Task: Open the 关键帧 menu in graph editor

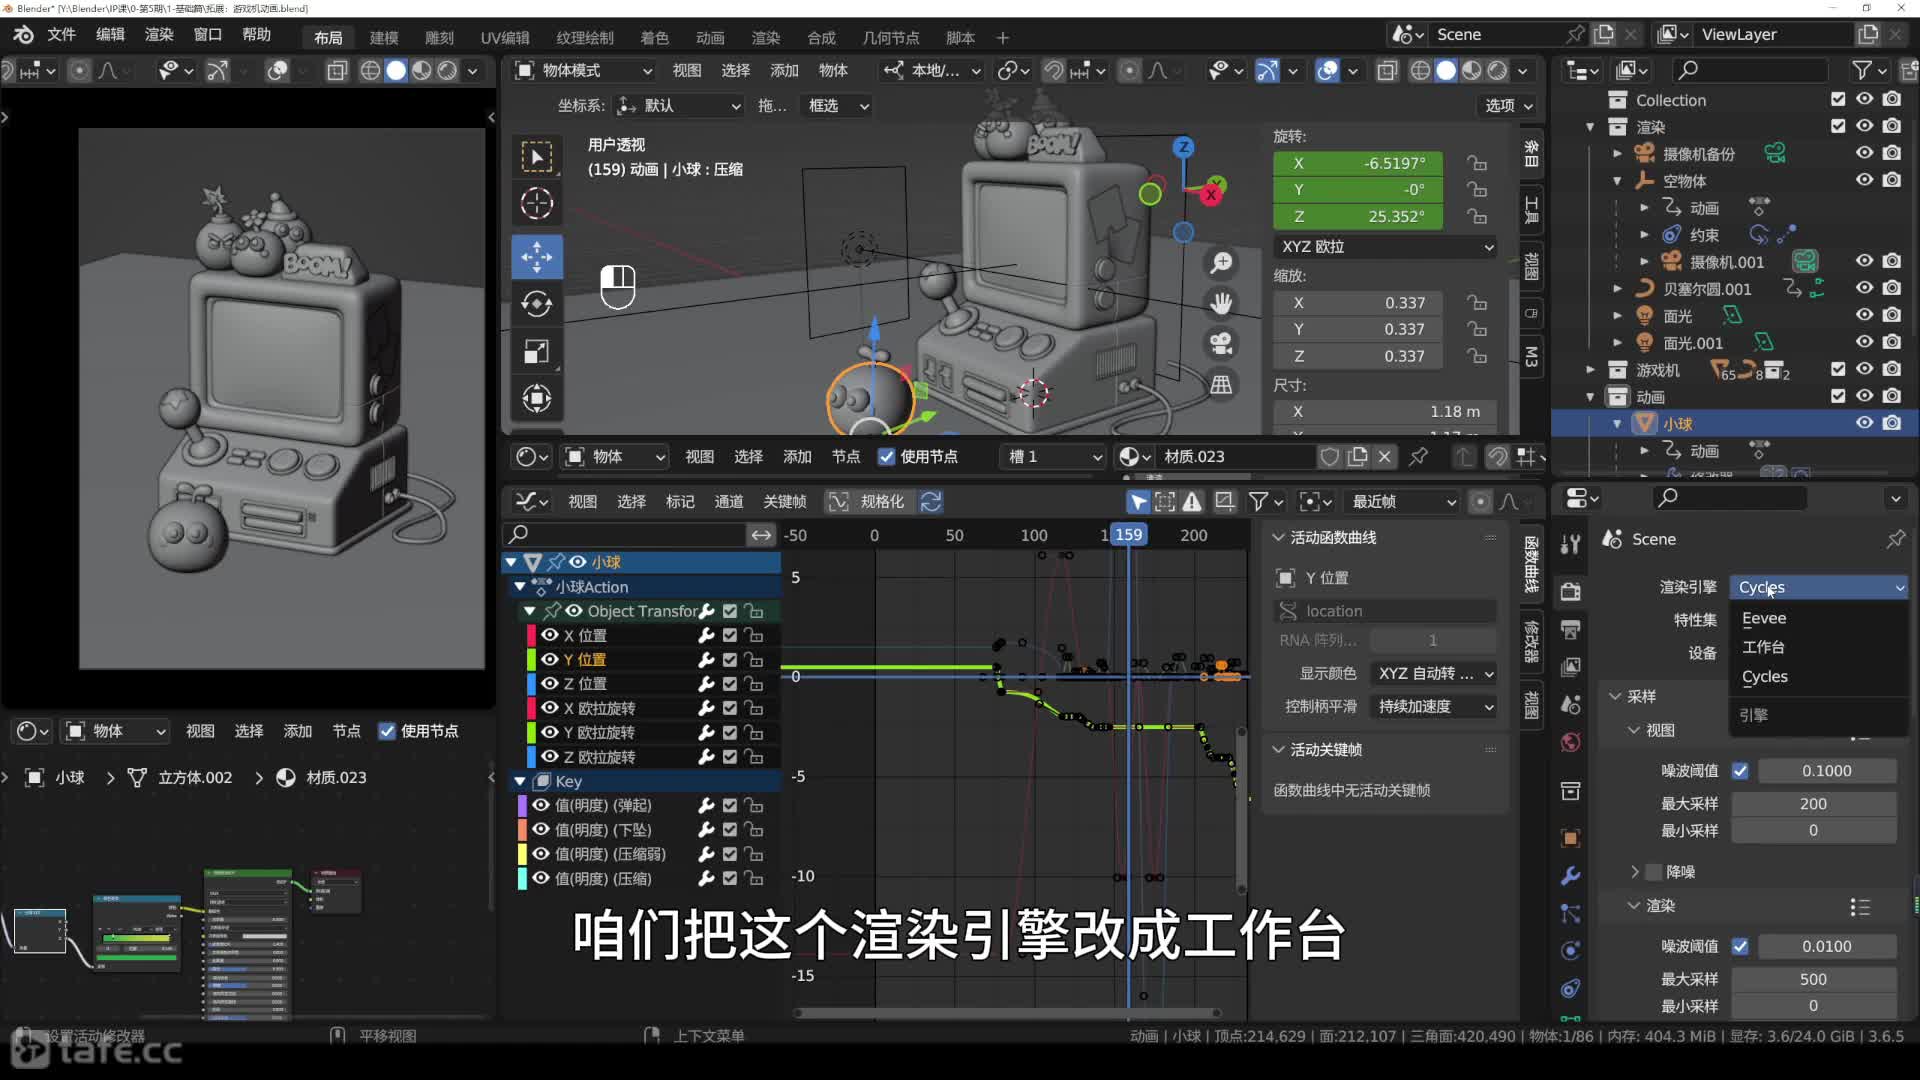Action: [x=784, y=501]
